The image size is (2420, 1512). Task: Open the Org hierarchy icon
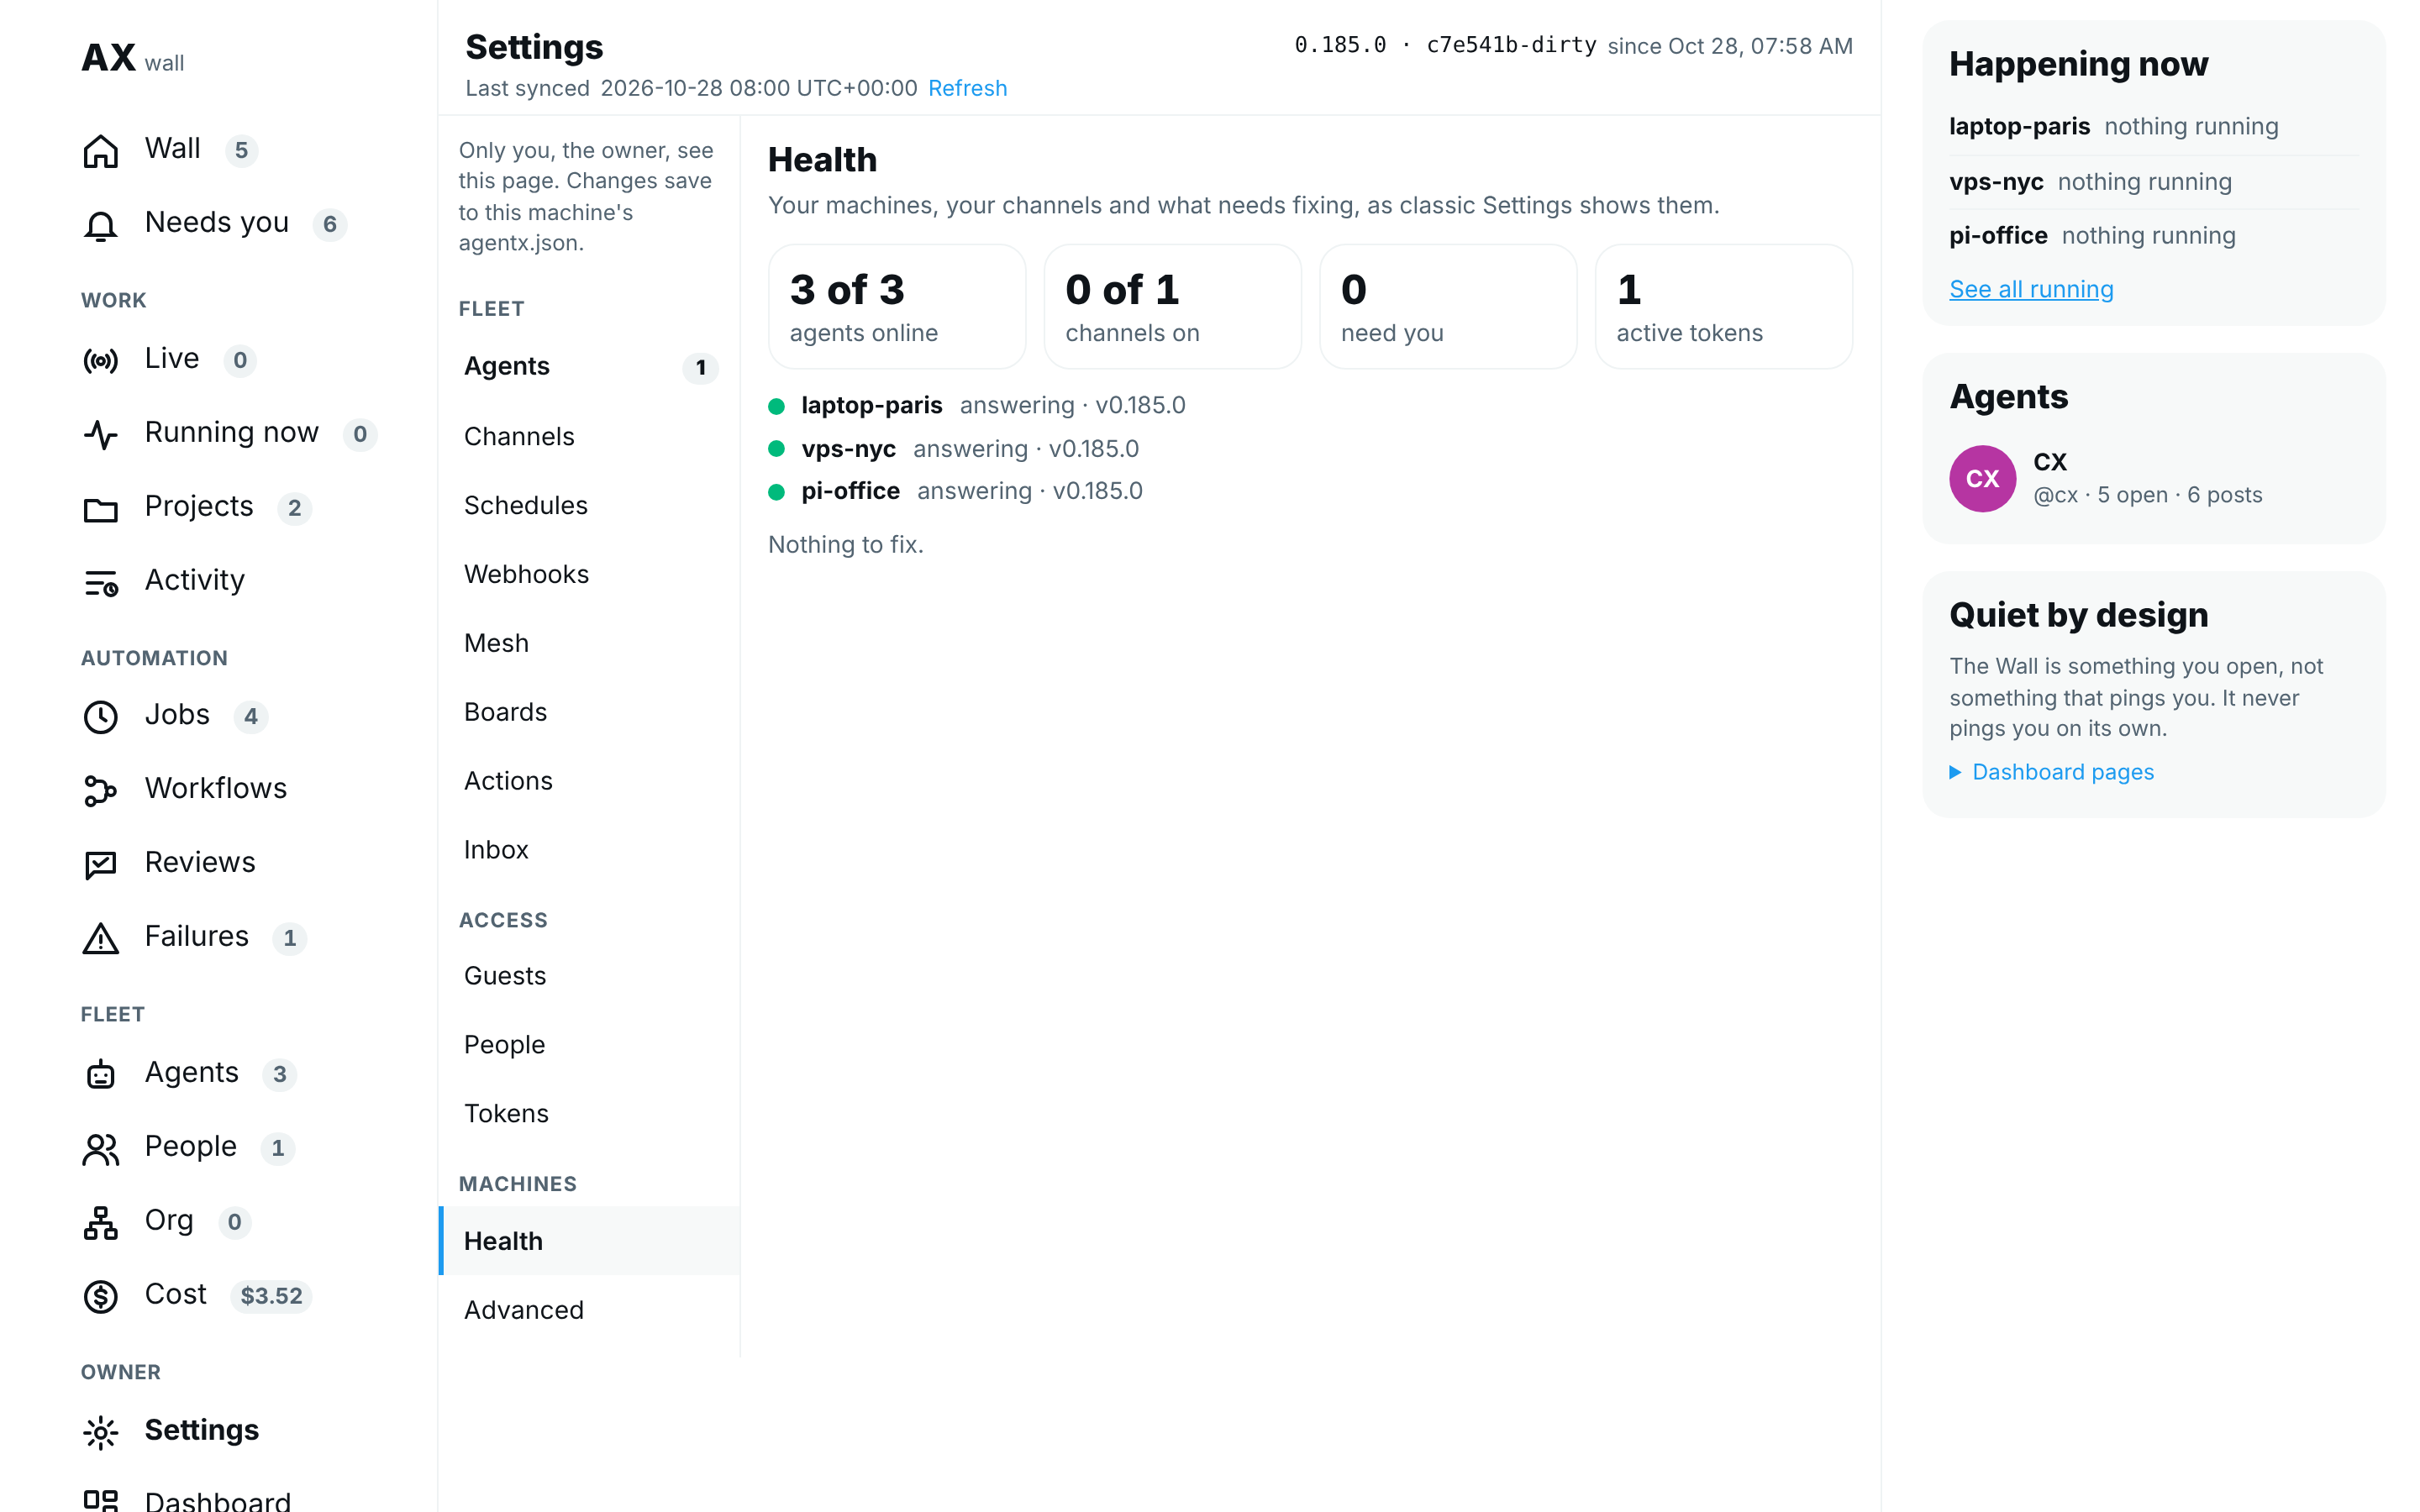(101, 1222)
